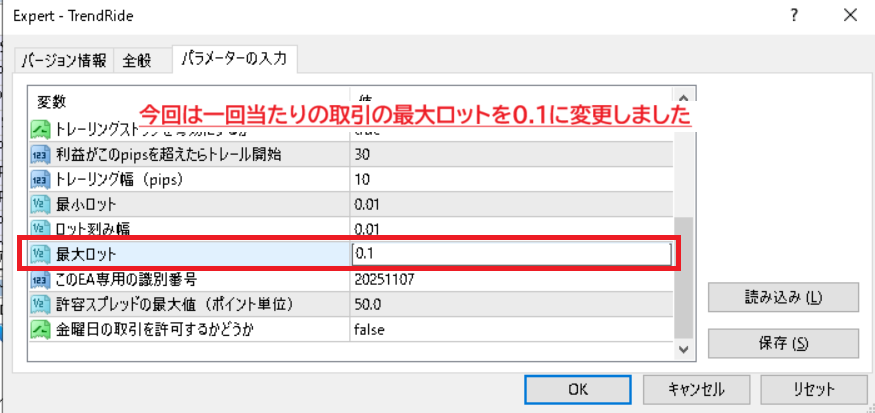875x413 pixels.
Task: Open the help question mark button
Action: tap(794, 16)
